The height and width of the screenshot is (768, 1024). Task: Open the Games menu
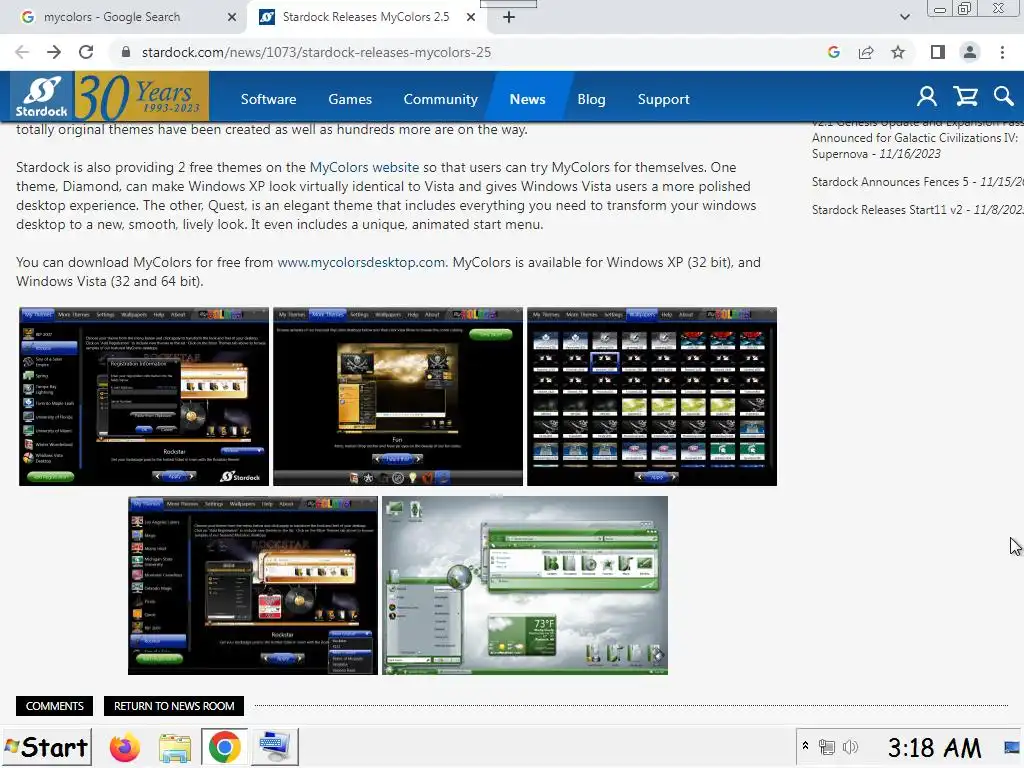point(350,99)
